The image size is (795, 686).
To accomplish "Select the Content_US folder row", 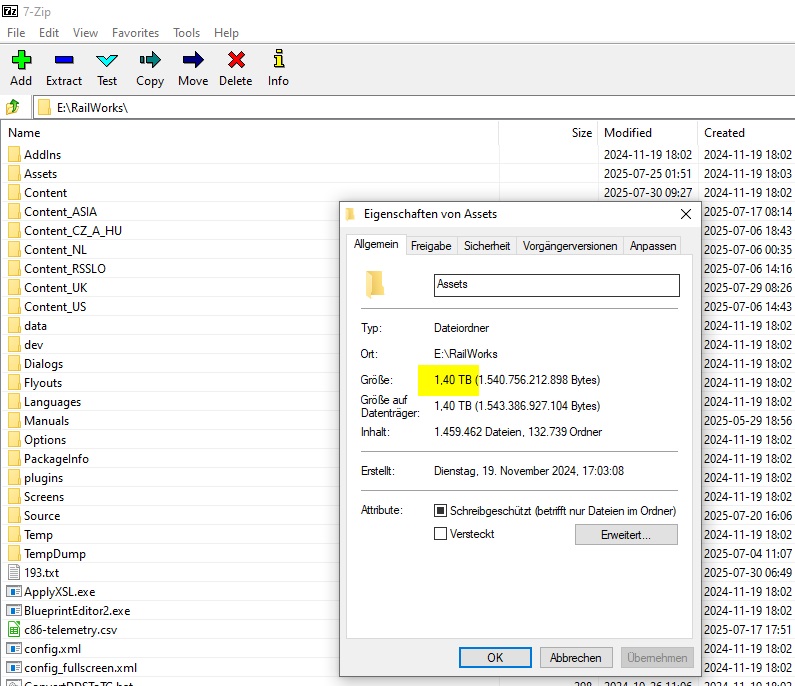I will (x=172, y=307).
